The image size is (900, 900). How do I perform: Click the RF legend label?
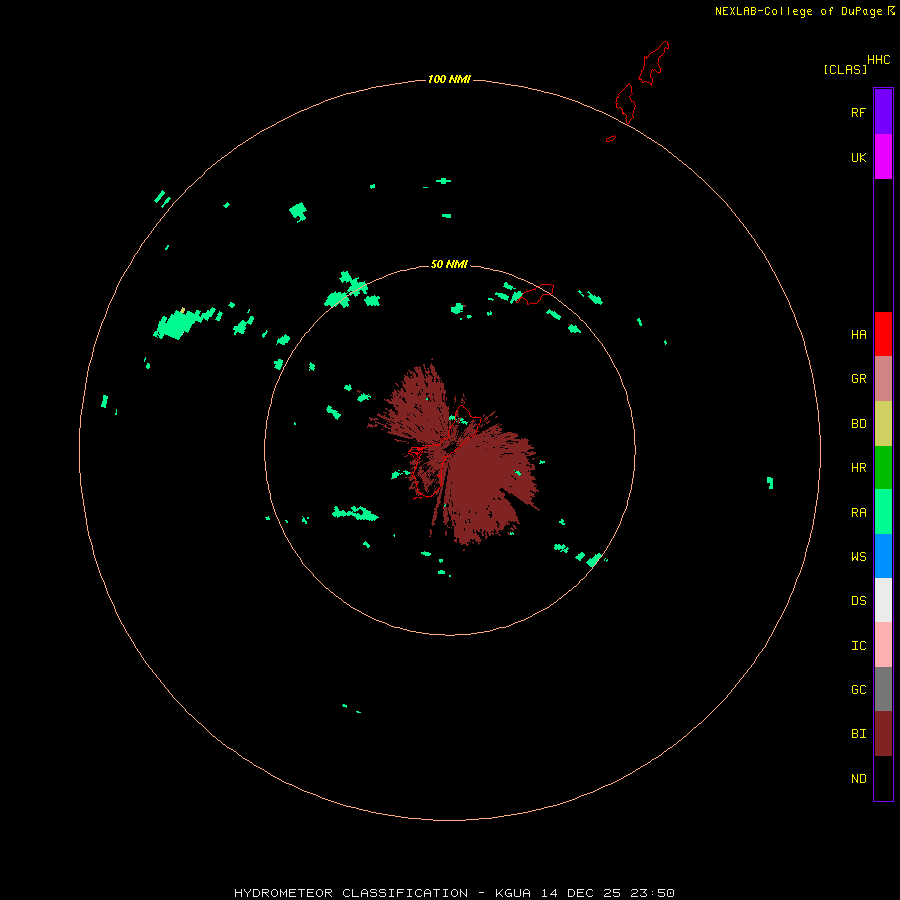(x=858, y=112)
